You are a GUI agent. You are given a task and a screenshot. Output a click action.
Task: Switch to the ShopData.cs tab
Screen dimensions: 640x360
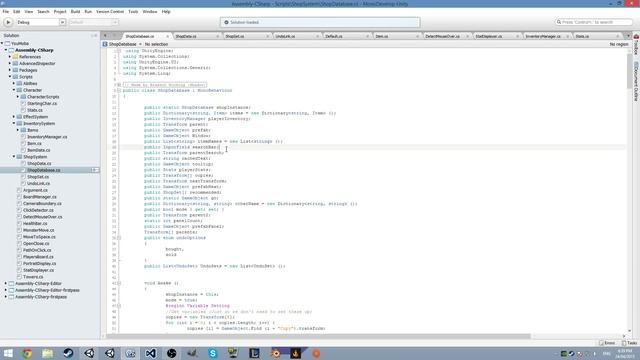(186, 36)
